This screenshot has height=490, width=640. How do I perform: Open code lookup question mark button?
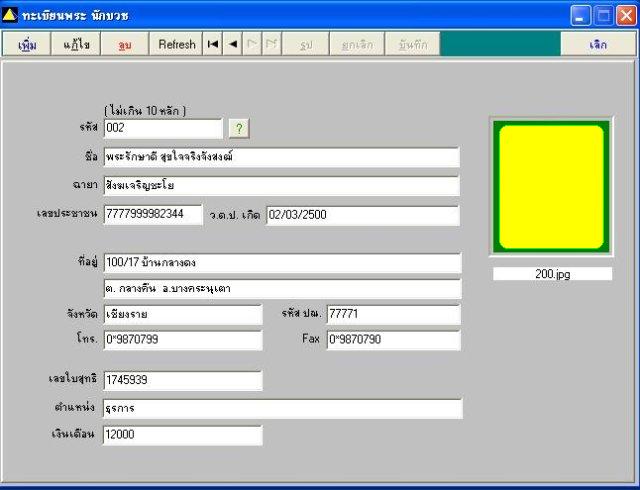[239, 129]
